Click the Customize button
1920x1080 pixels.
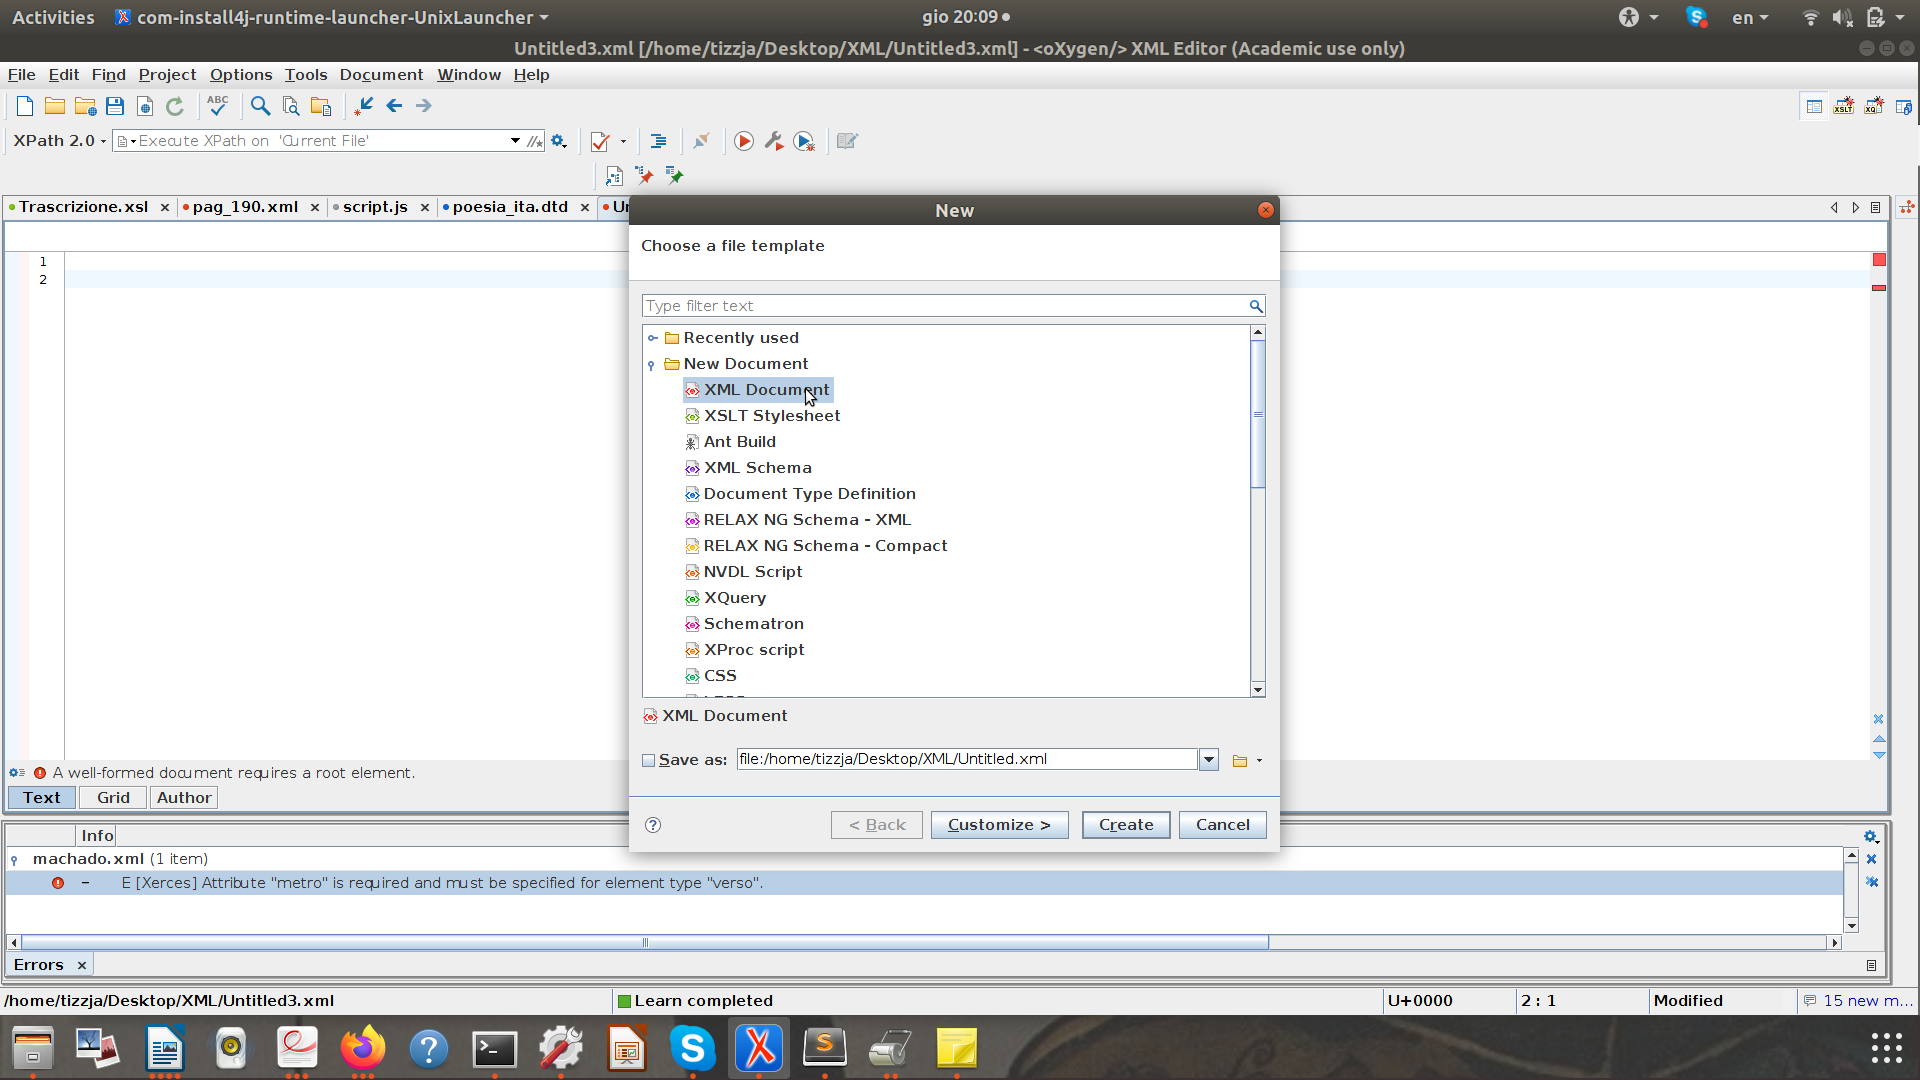(x=999, y=825)
